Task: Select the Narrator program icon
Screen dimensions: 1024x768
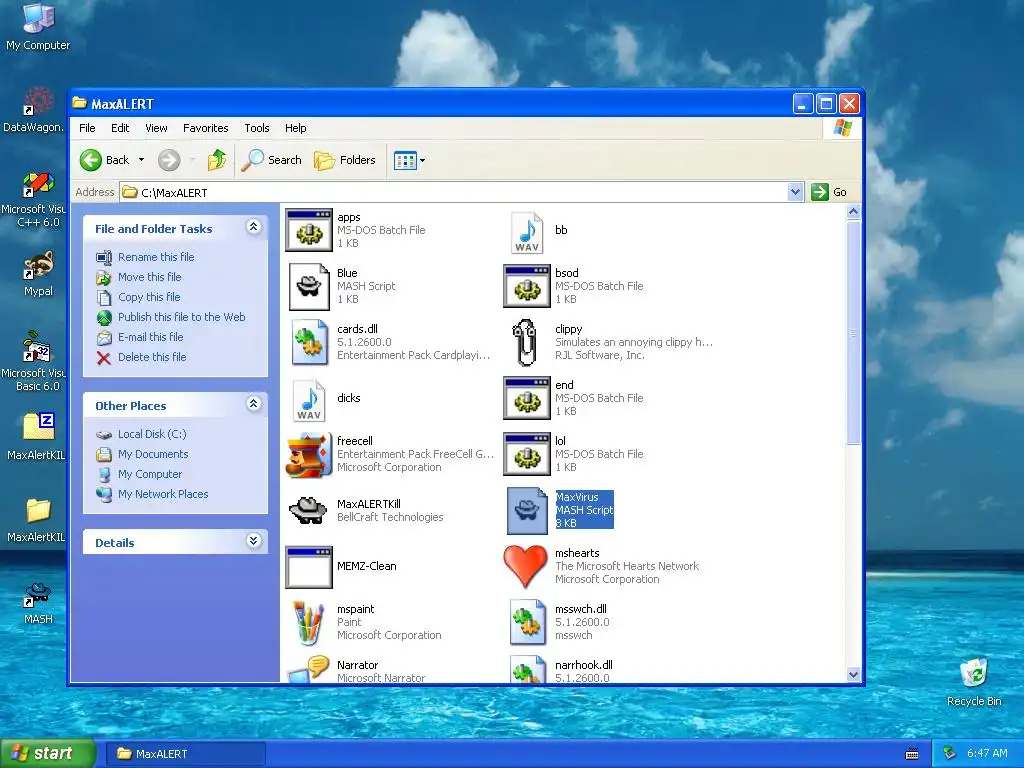Action: click(x=309, y=669)
